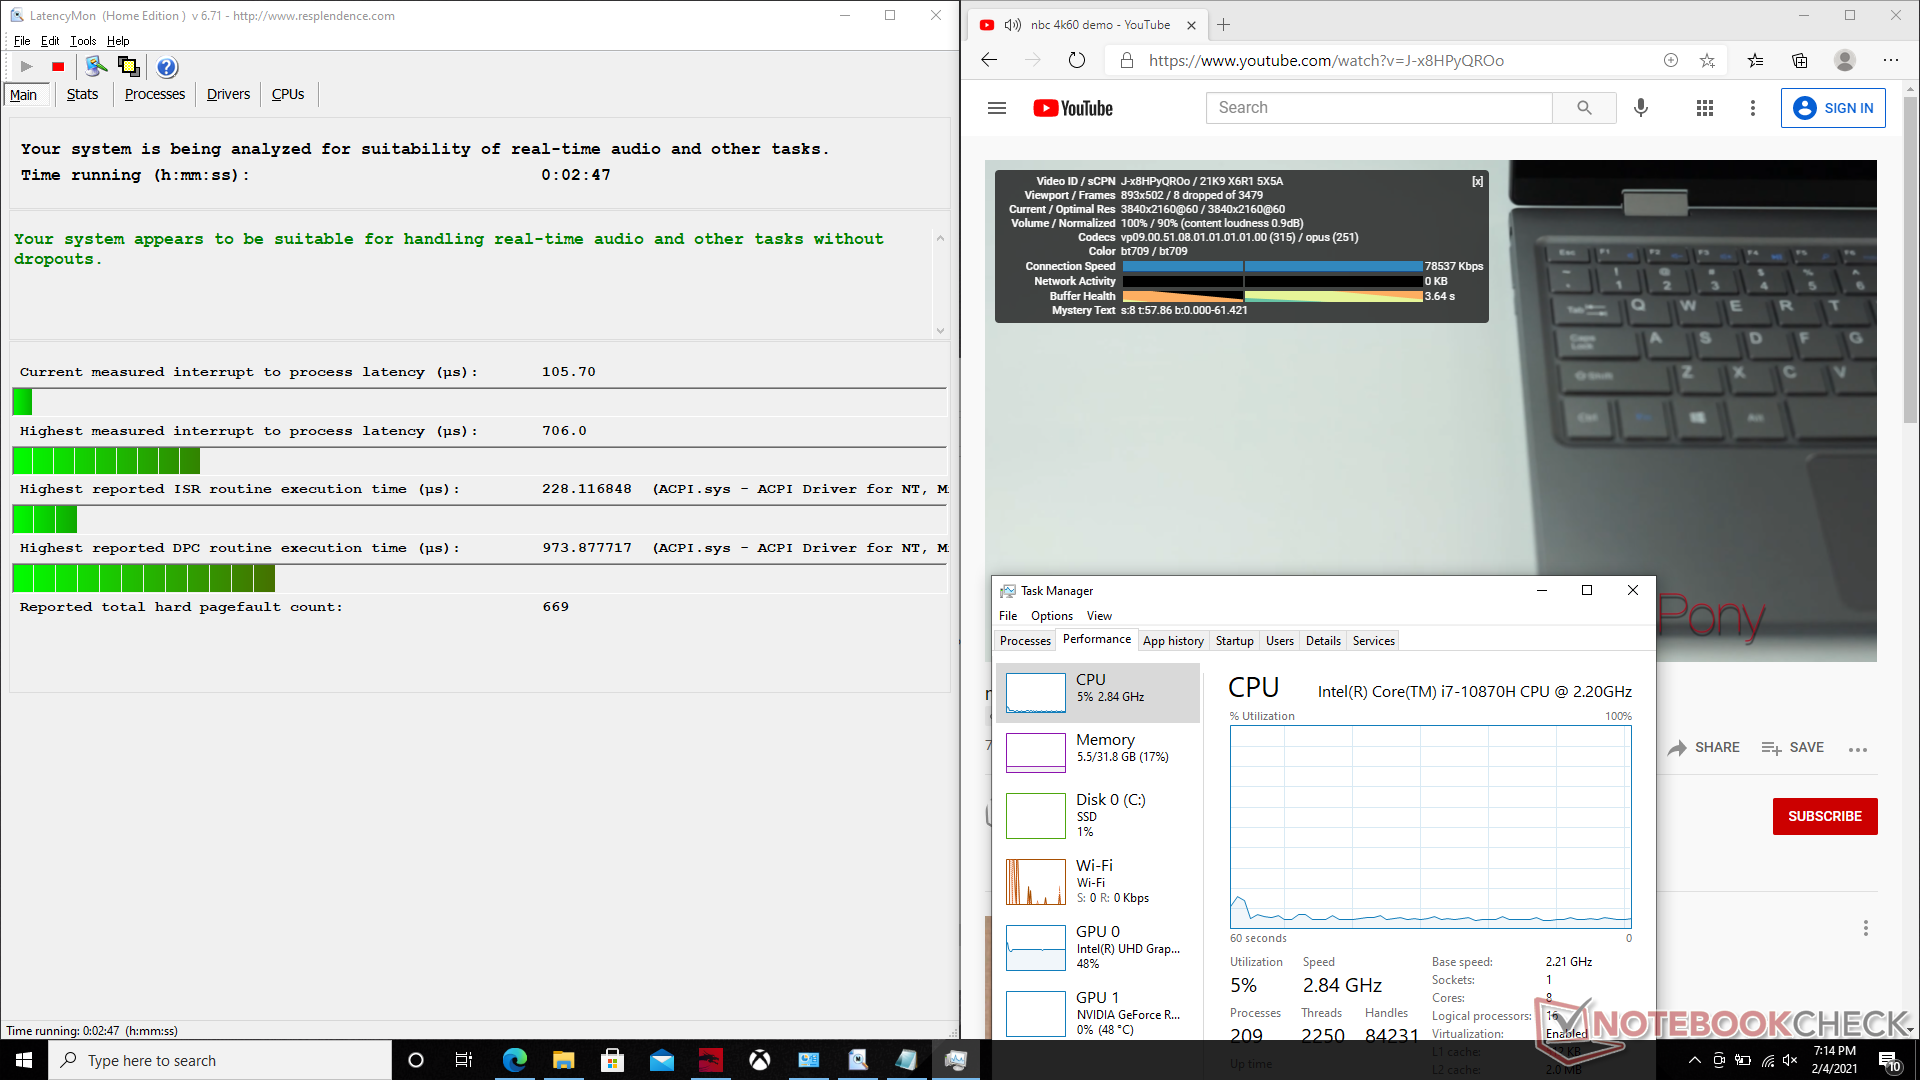This screenshot has width=1920, height=1080.
Task: Select Memory in performance sidebar
Action: click(1098, 748)
